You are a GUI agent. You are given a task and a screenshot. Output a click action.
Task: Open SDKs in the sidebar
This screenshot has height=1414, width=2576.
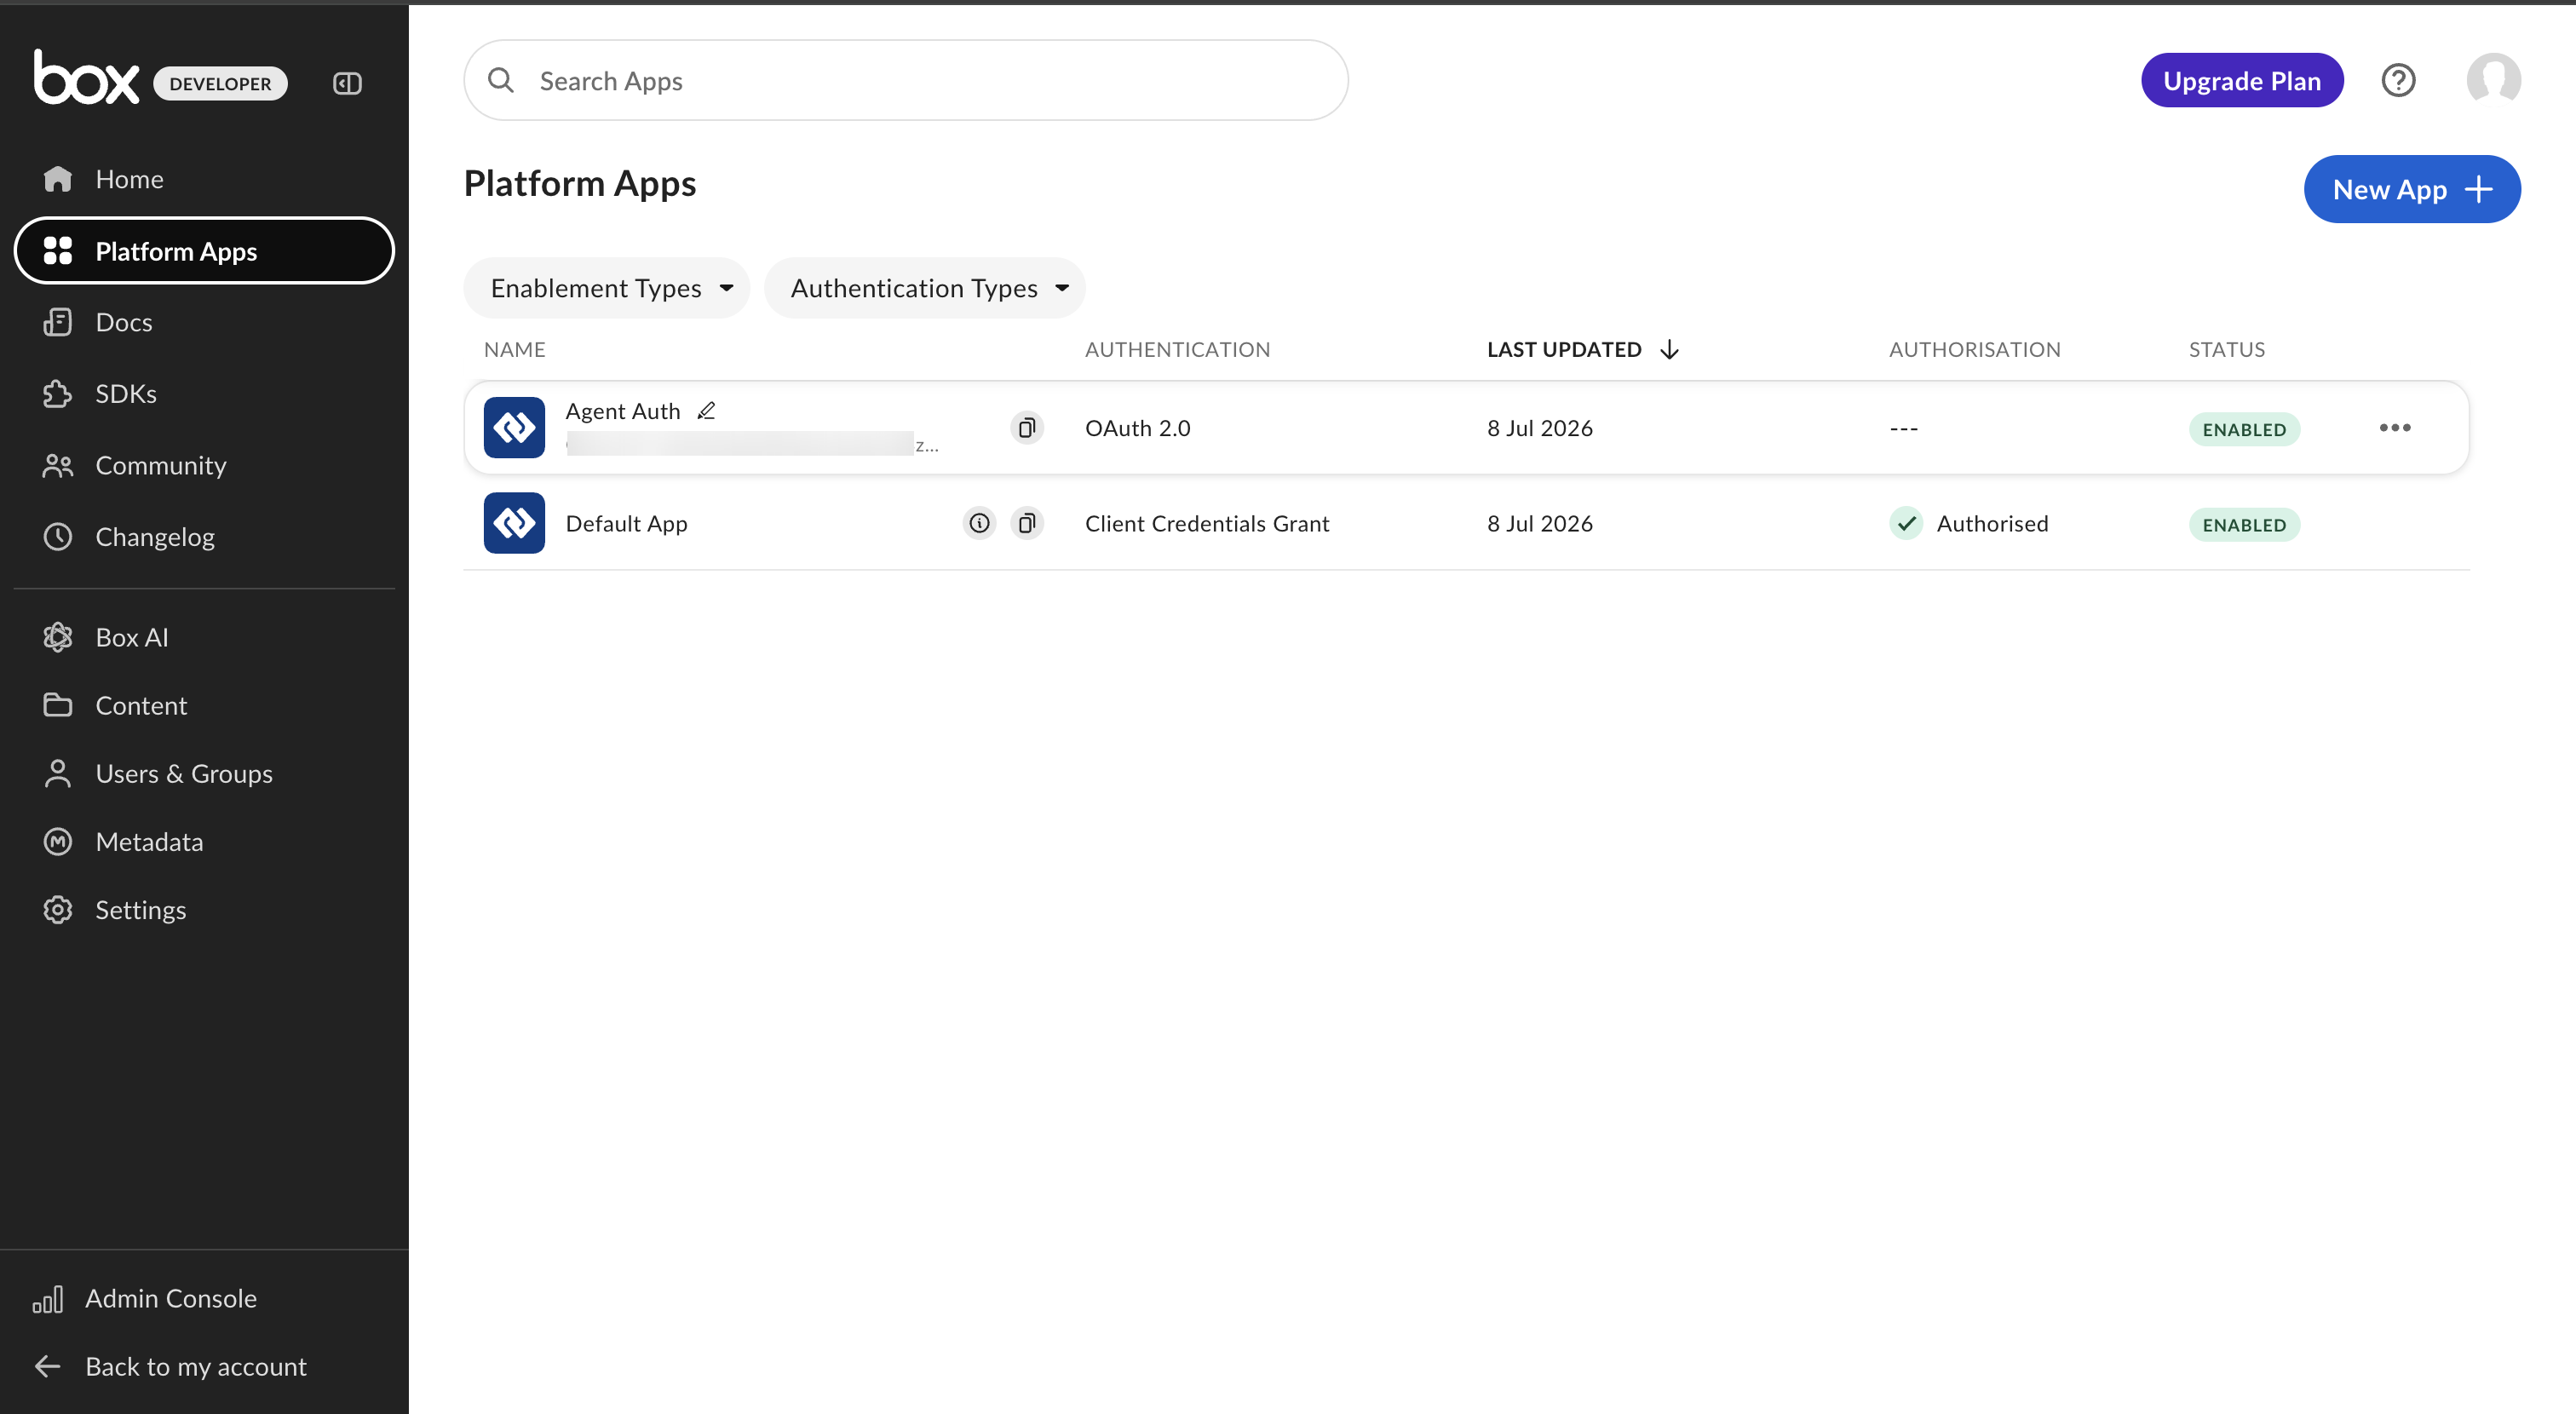tap(204, 394)
